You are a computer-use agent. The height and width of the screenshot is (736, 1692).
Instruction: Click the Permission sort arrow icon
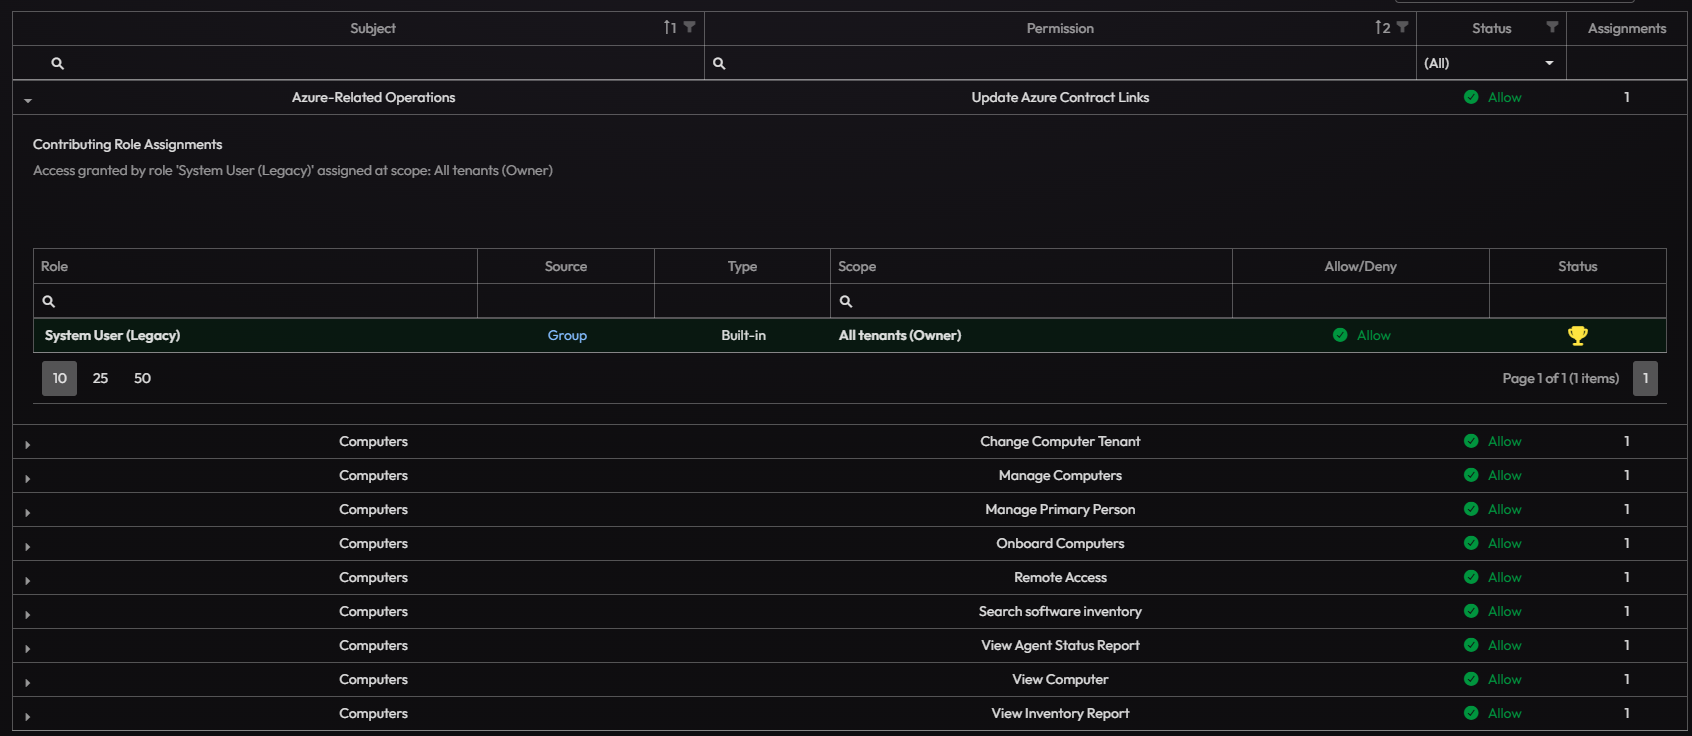1383,27
